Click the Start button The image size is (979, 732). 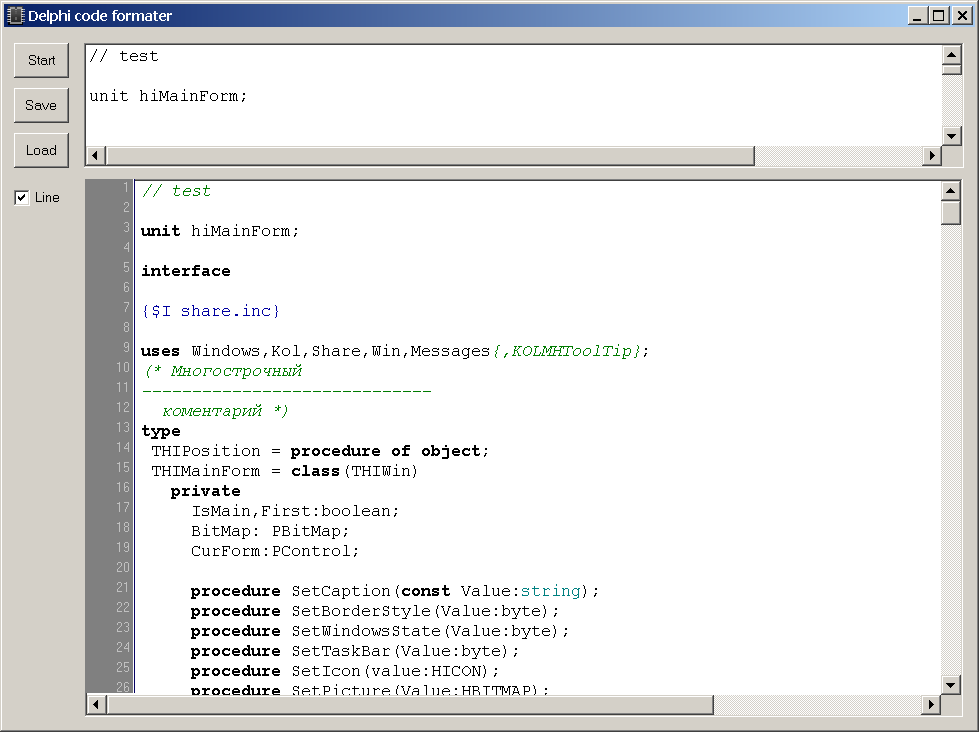click(41, 61)
